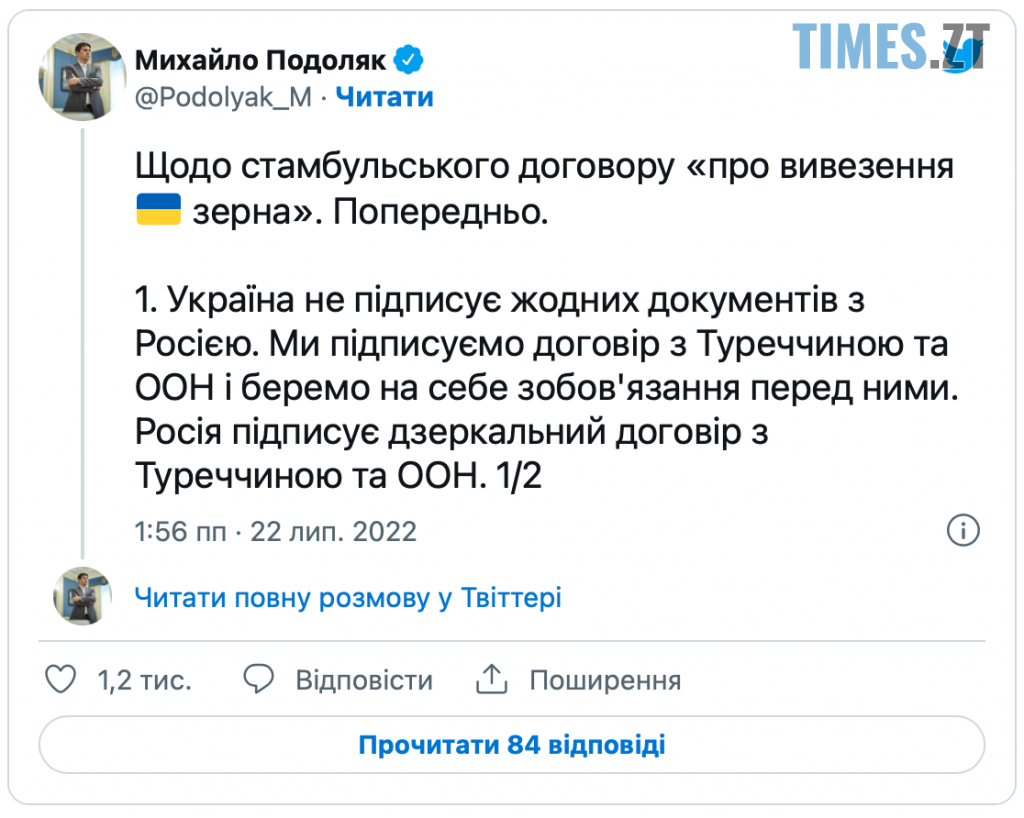The height and width of the screenshot is (818, 1024).
Task: Click the Поширення share label
Action: (x=605, y=681)
